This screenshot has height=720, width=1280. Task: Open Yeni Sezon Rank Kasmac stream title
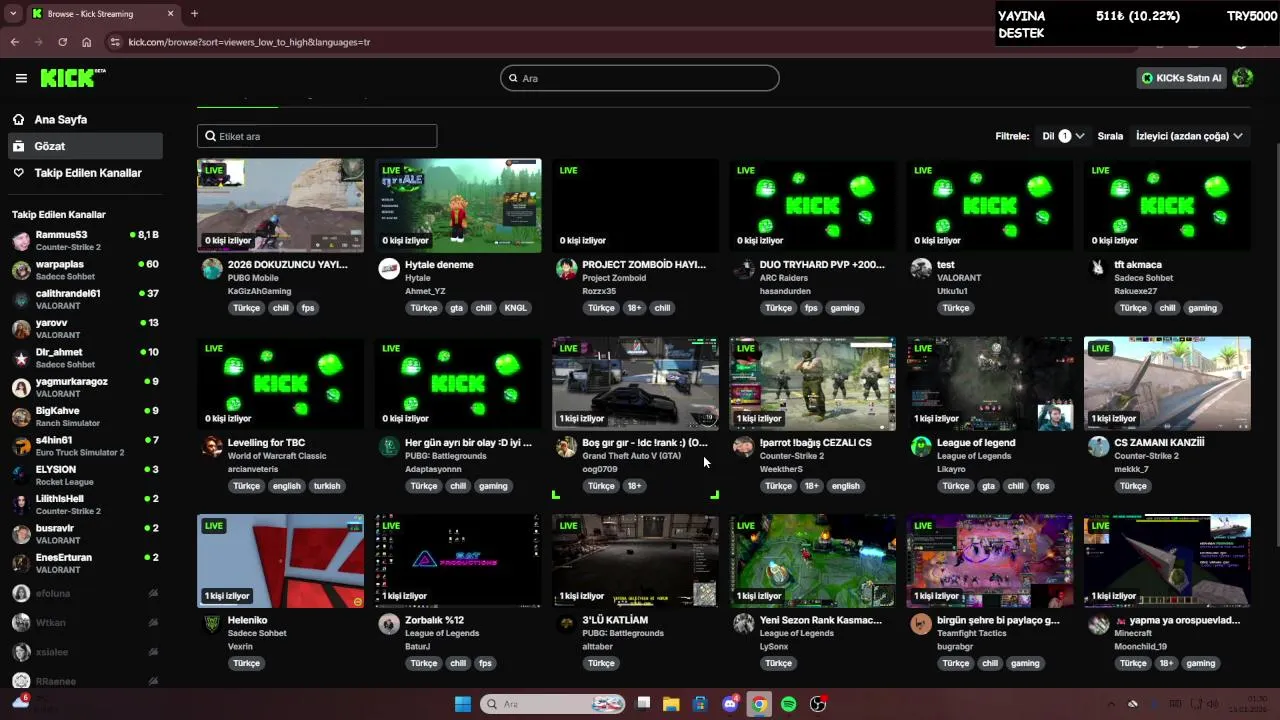pyautogui.click(x=821, y=620)
